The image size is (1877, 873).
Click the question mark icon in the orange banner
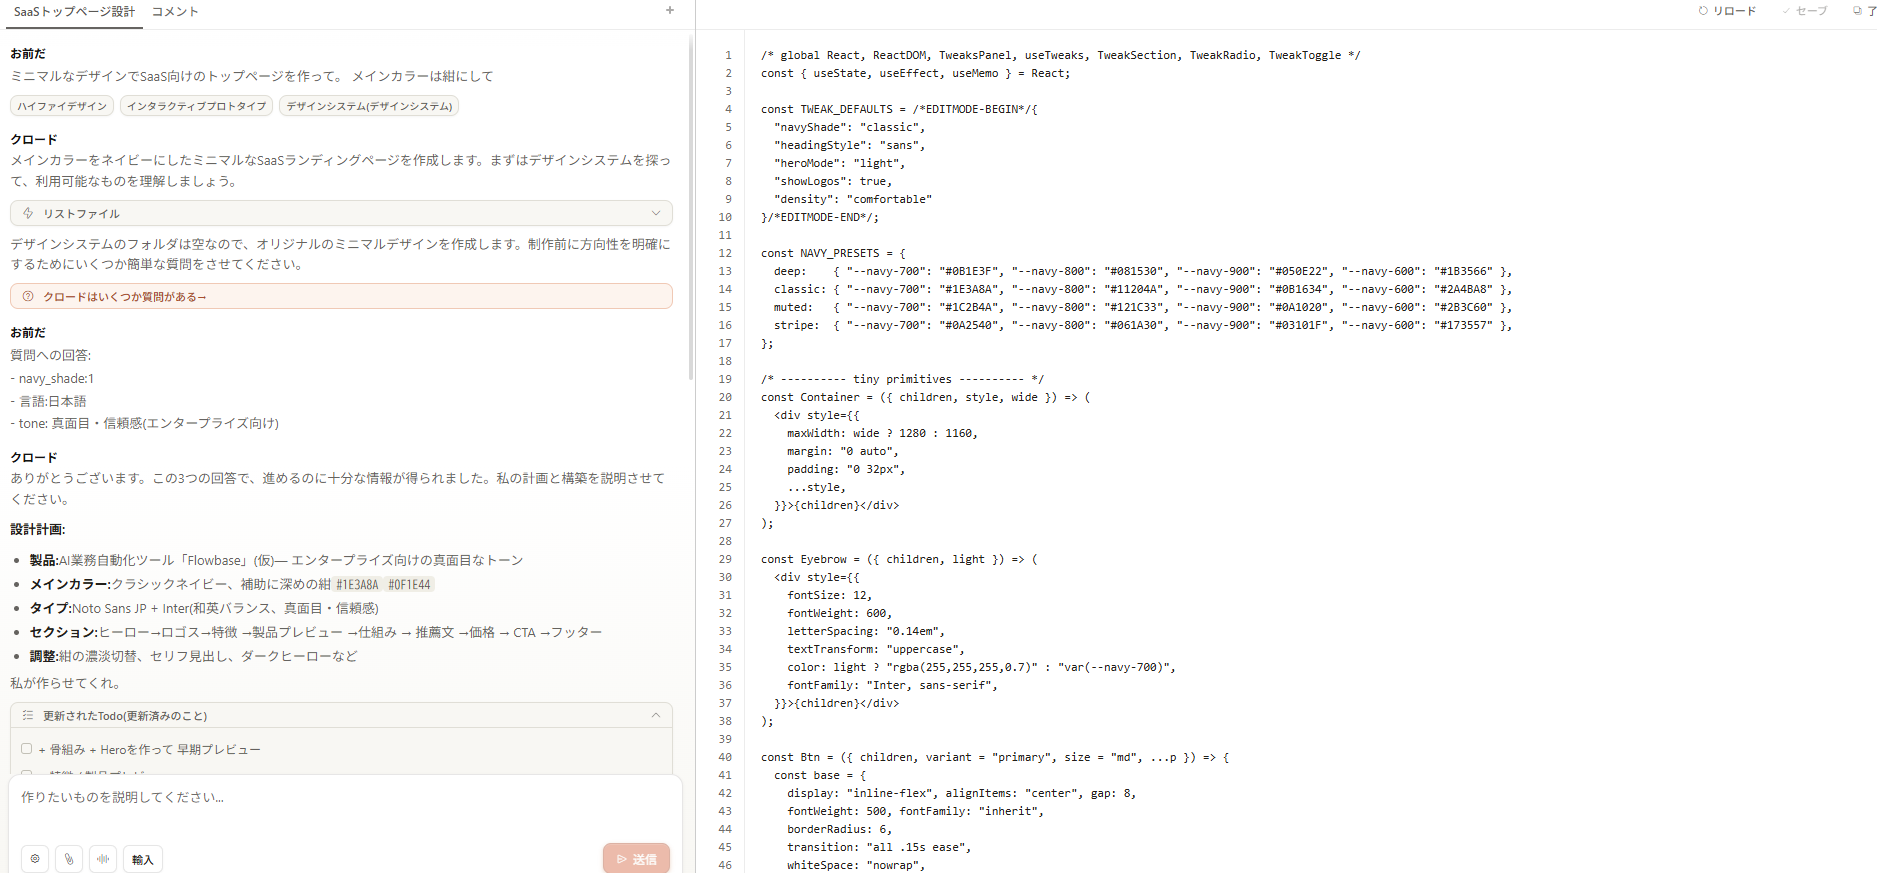pos(28,297)
